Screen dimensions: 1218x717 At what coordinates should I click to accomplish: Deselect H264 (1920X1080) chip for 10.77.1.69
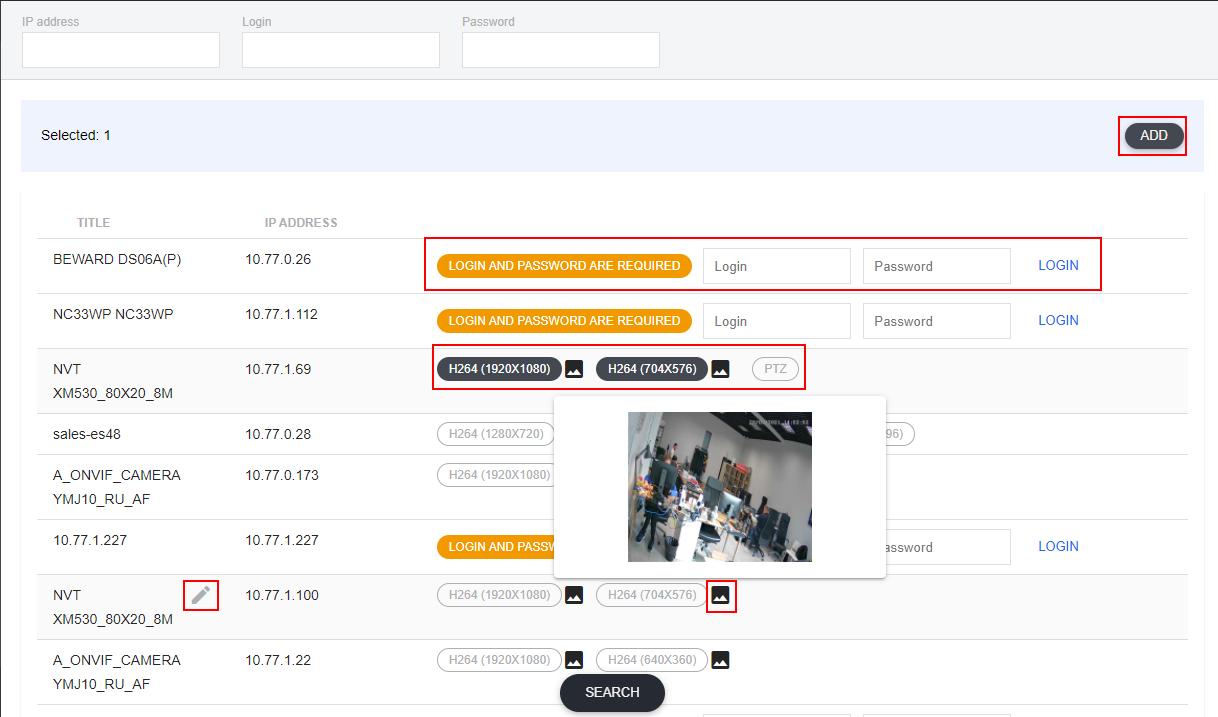[499, 369]
